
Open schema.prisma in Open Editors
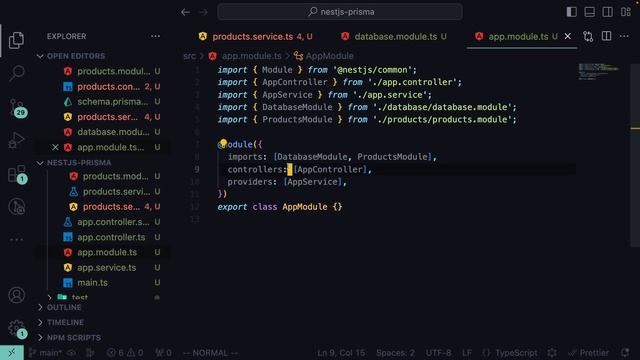point(112,102)
